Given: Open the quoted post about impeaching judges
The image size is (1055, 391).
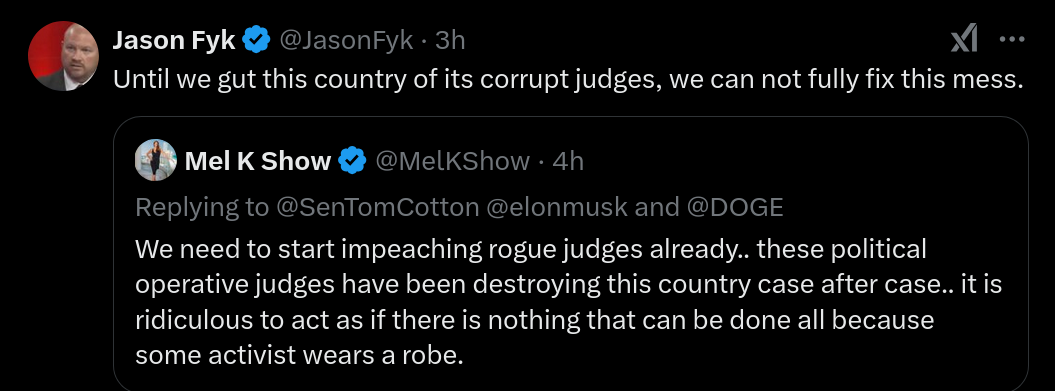Looking at the screenshot, I should coord(571,253).
